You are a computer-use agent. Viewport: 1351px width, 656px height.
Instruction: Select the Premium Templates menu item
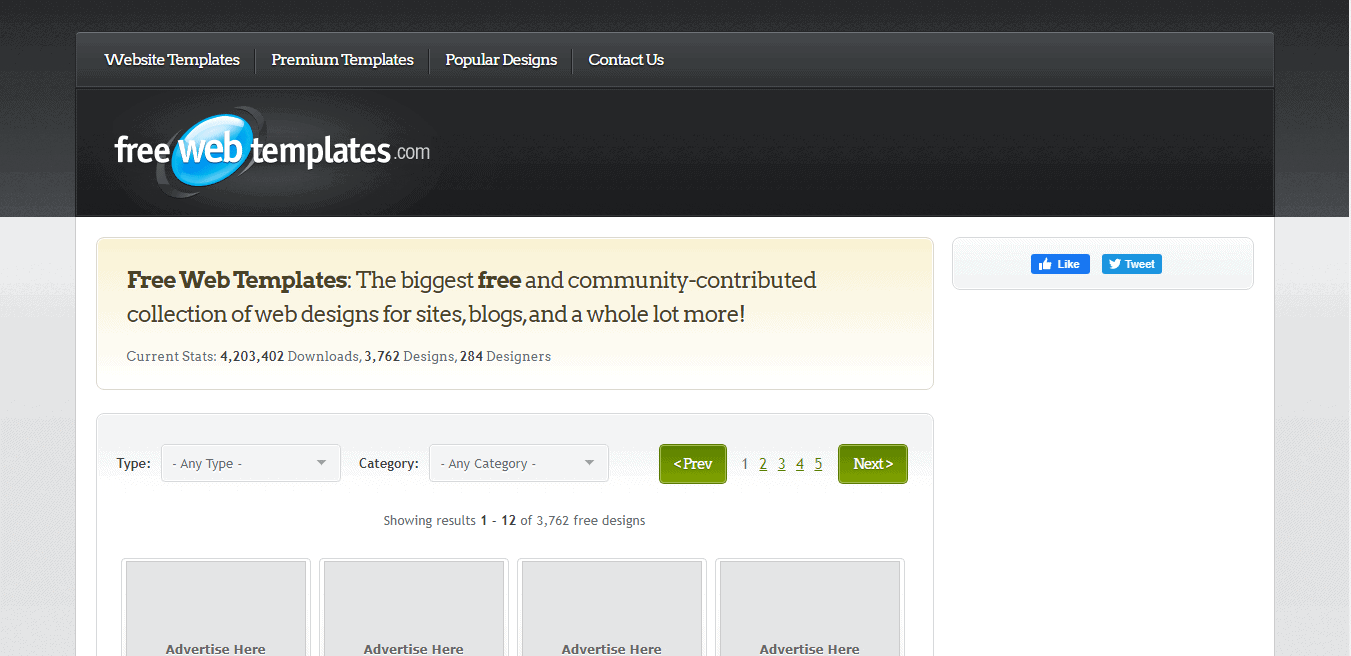click(342, 59)
